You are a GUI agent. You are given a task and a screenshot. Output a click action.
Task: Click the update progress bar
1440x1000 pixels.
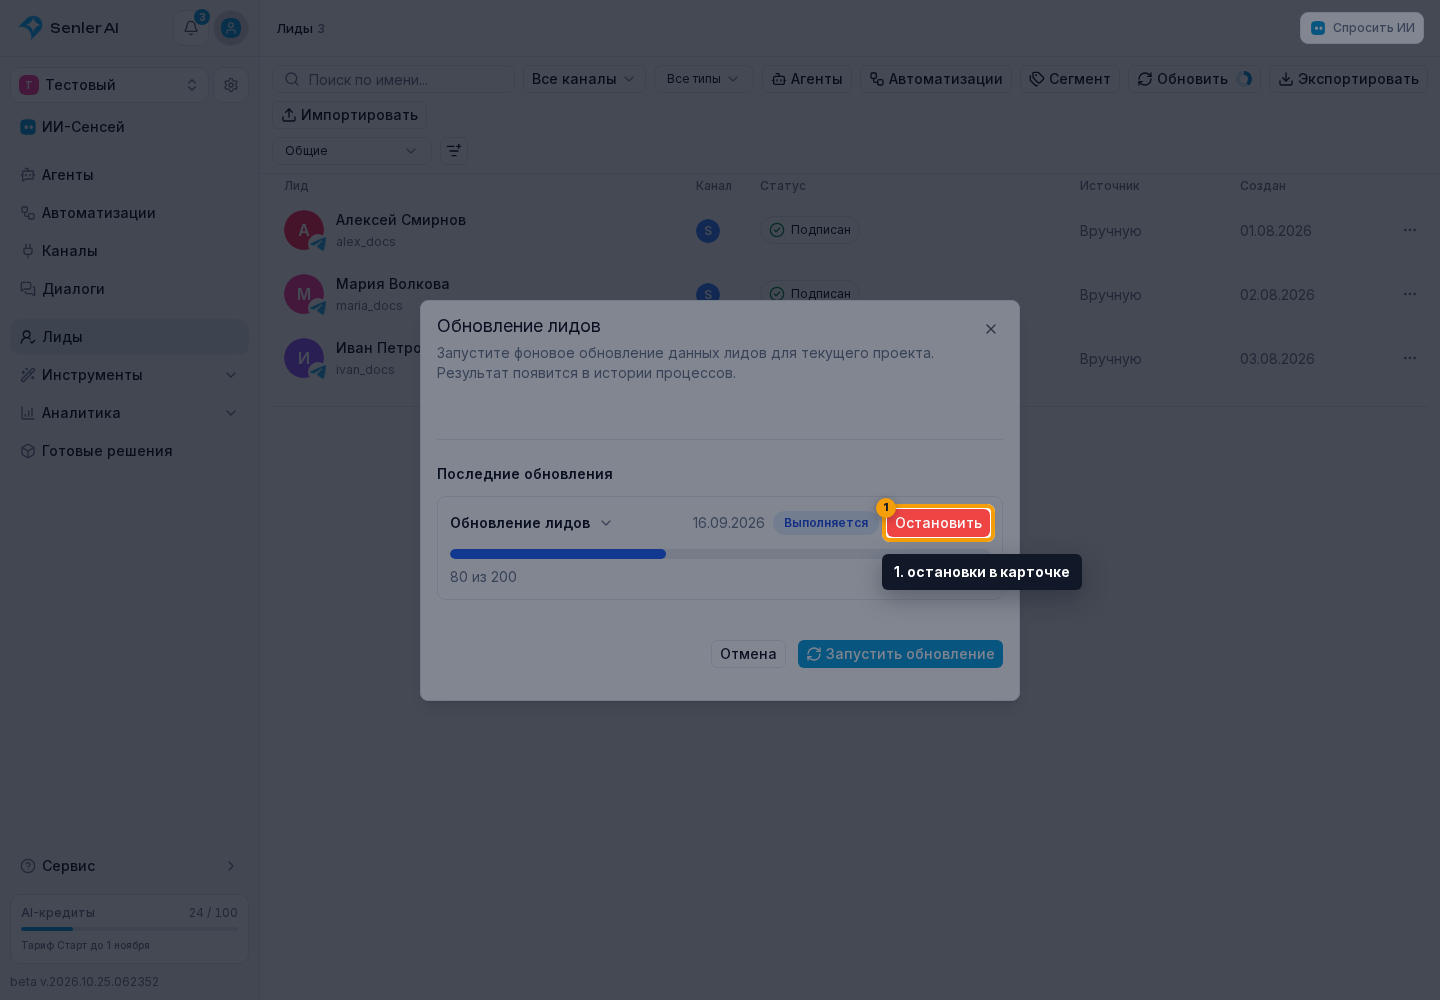pos(720,554)
